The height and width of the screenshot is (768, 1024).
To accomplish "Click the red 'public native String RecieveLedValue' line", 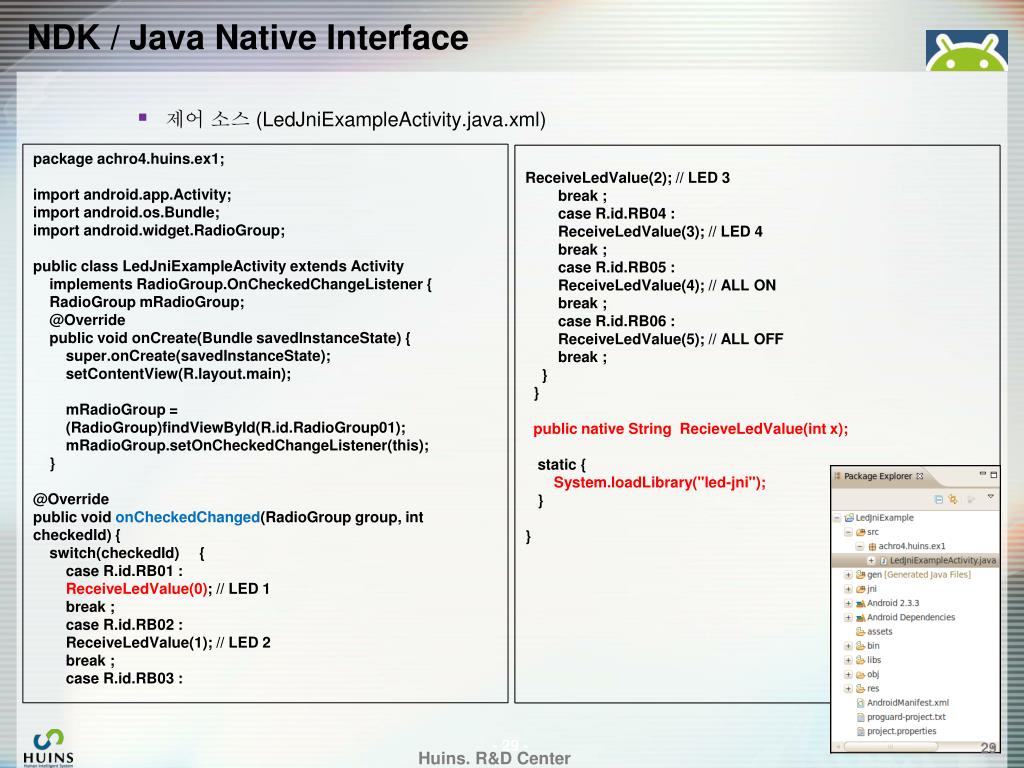I will point(690,429).
